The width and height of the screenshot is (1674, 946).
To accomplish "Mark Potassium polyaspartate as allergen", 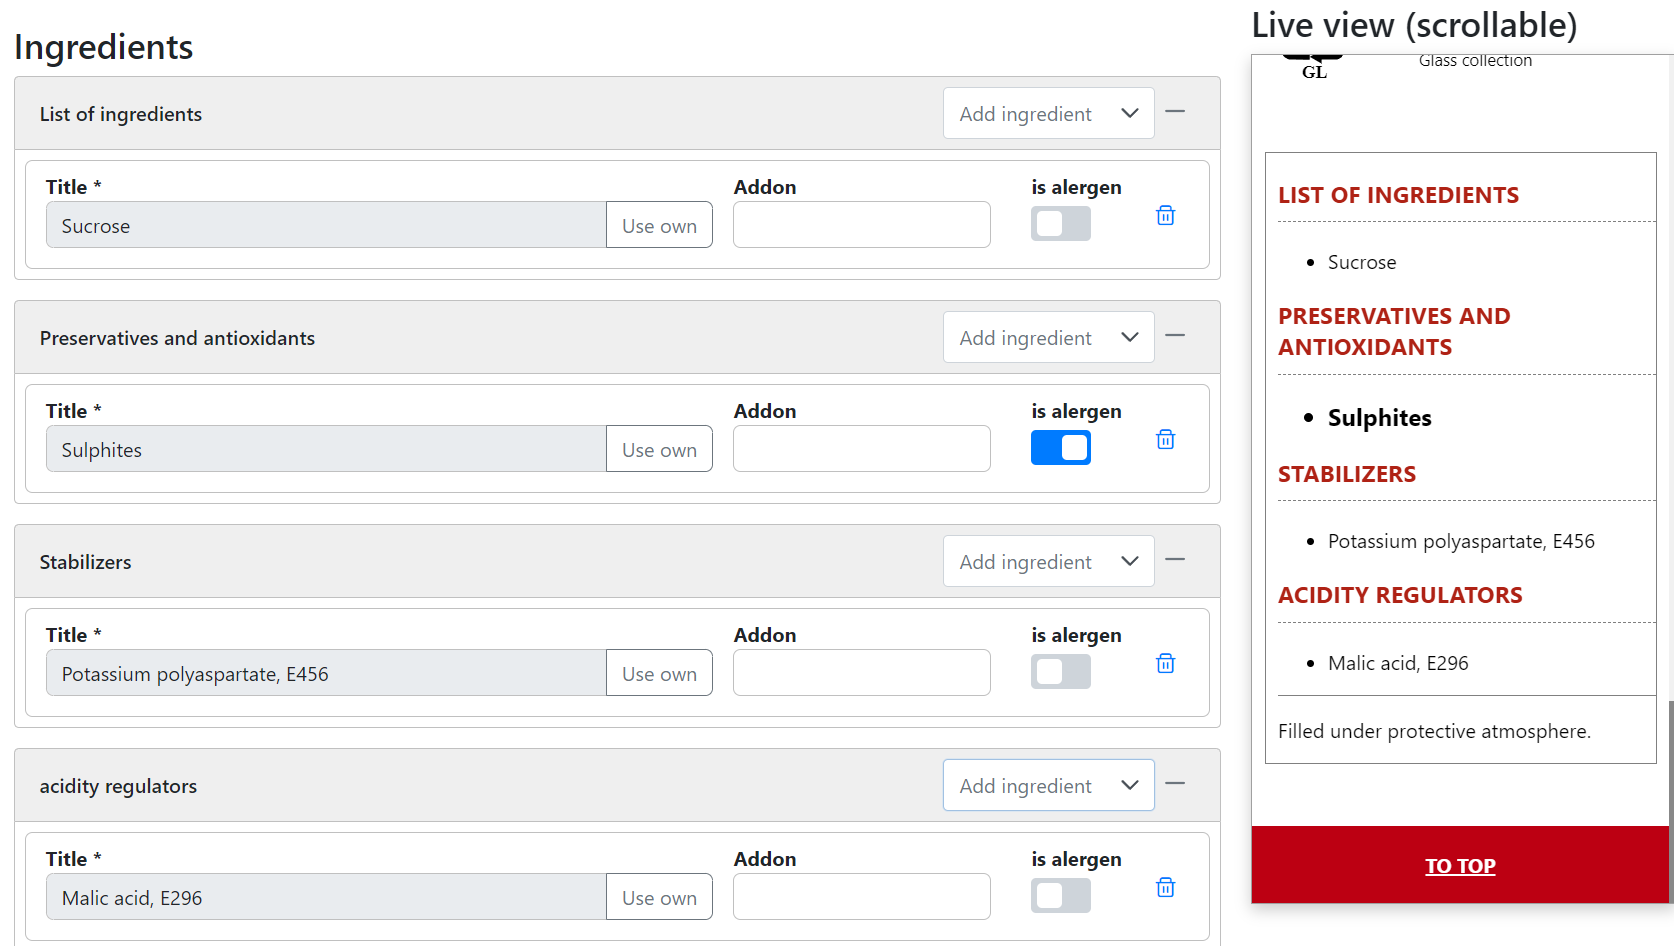I will click(1060, 672).
